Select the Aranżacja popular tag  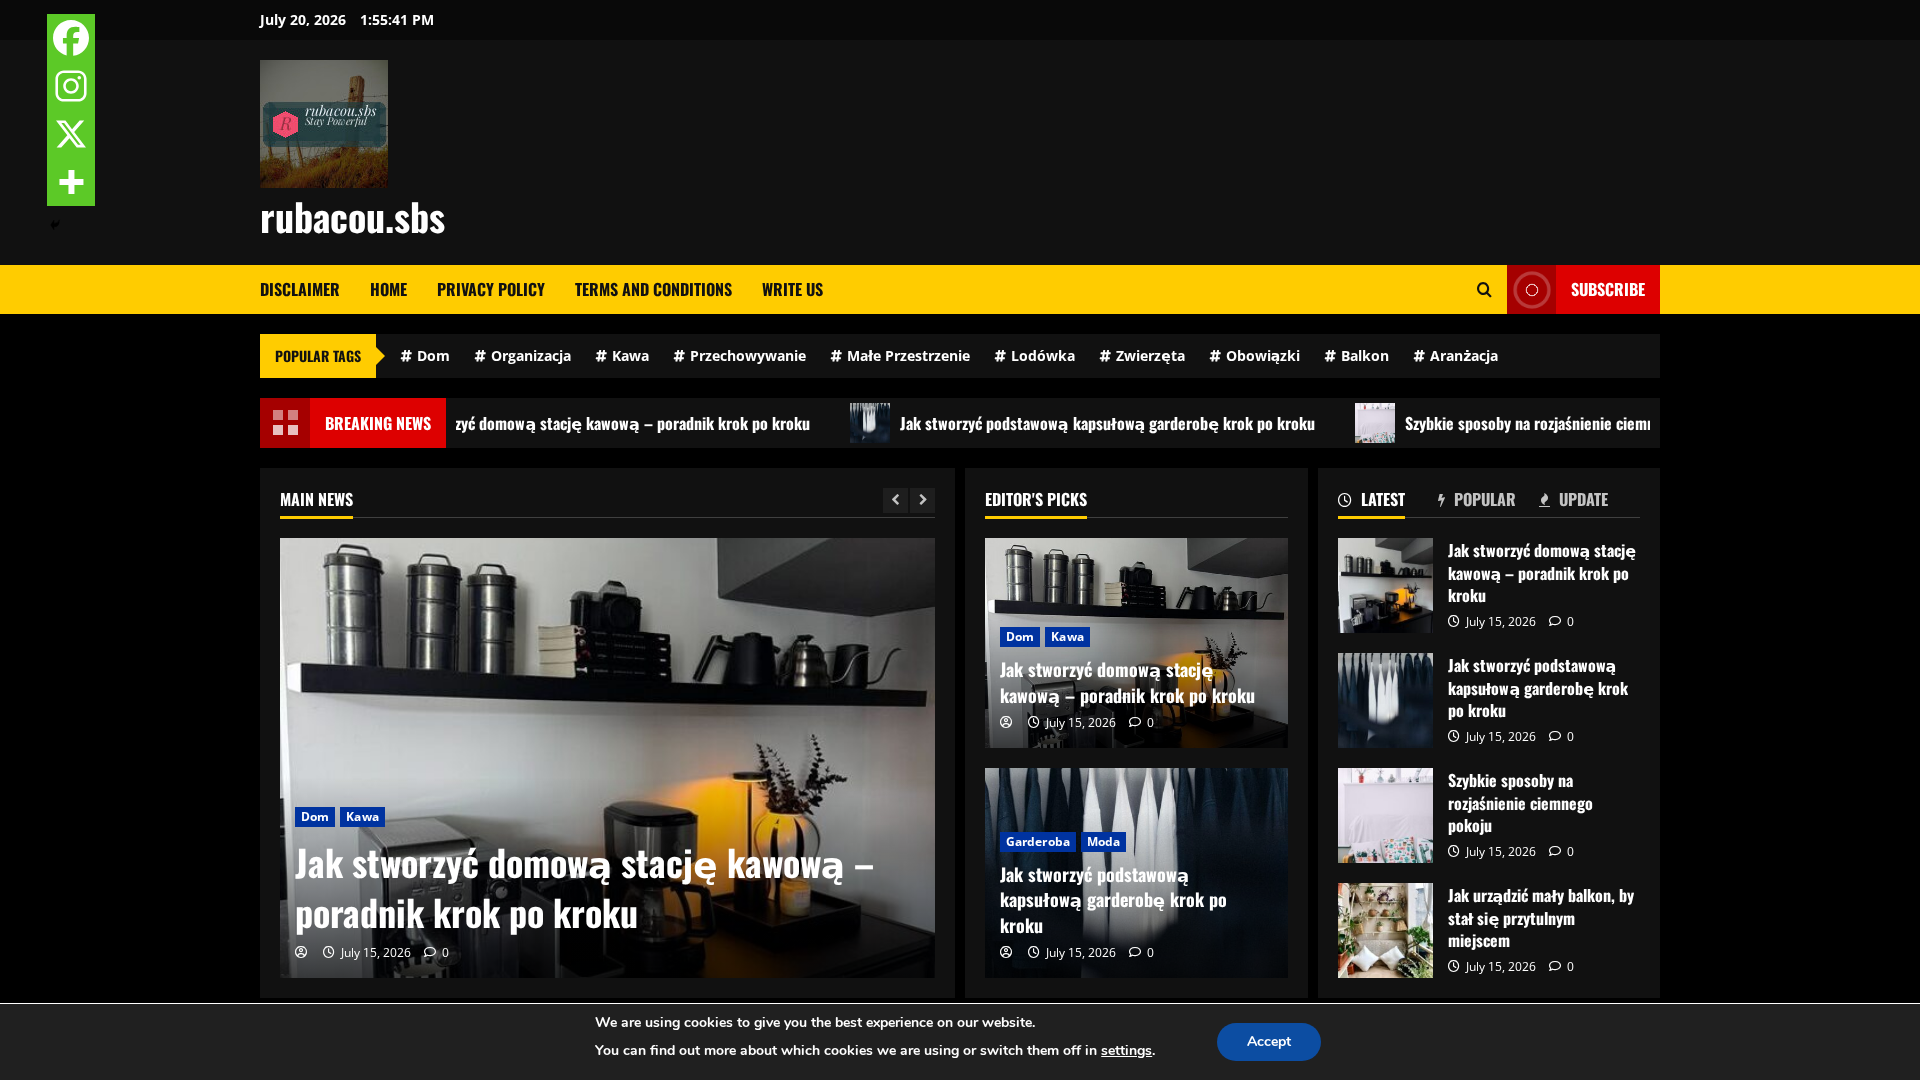(1456, 356)
